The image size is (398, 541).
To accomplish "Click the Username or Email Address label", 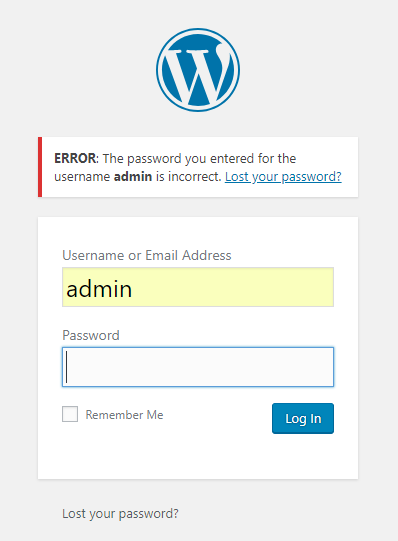I will point(147,255).
